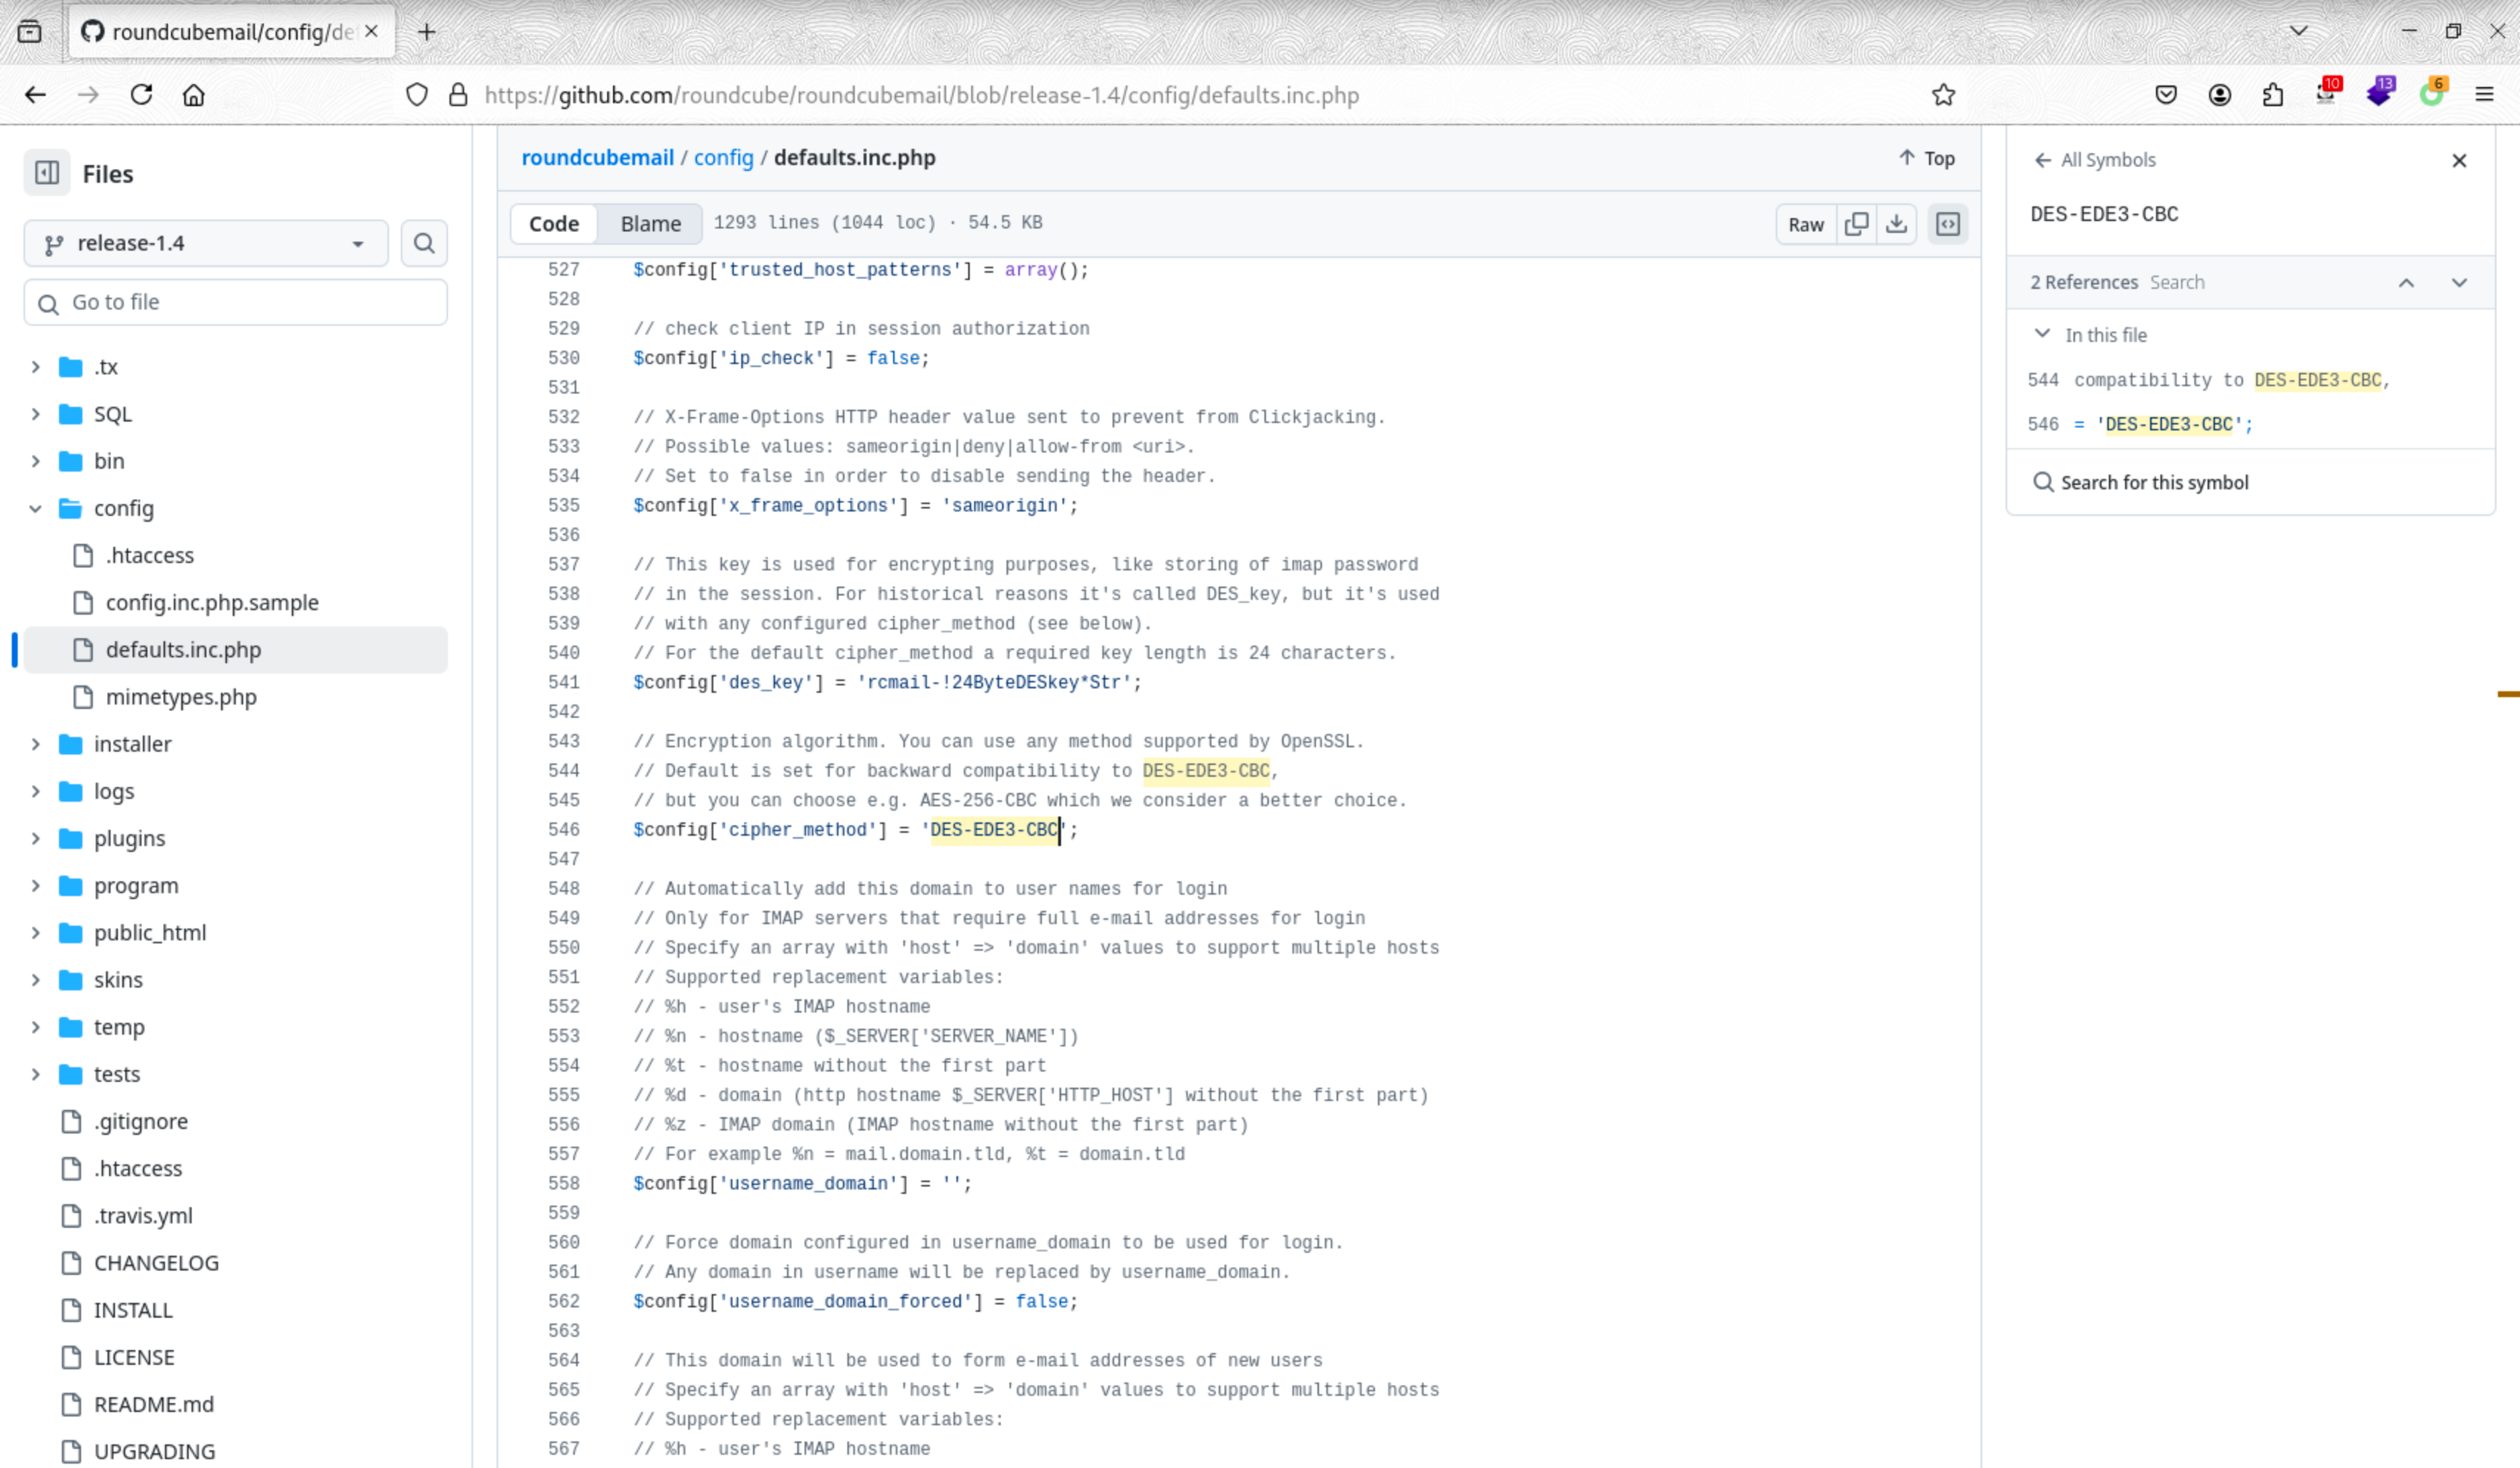Bookmark this page with star icon
Image resolution: width=2520 pixels, height=1468 pixels.
coord(1943,95)
